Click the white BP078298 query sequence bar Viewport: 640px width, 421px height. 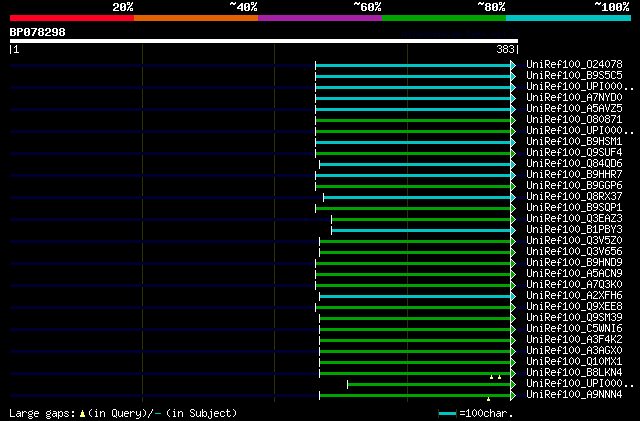[264, 41]
